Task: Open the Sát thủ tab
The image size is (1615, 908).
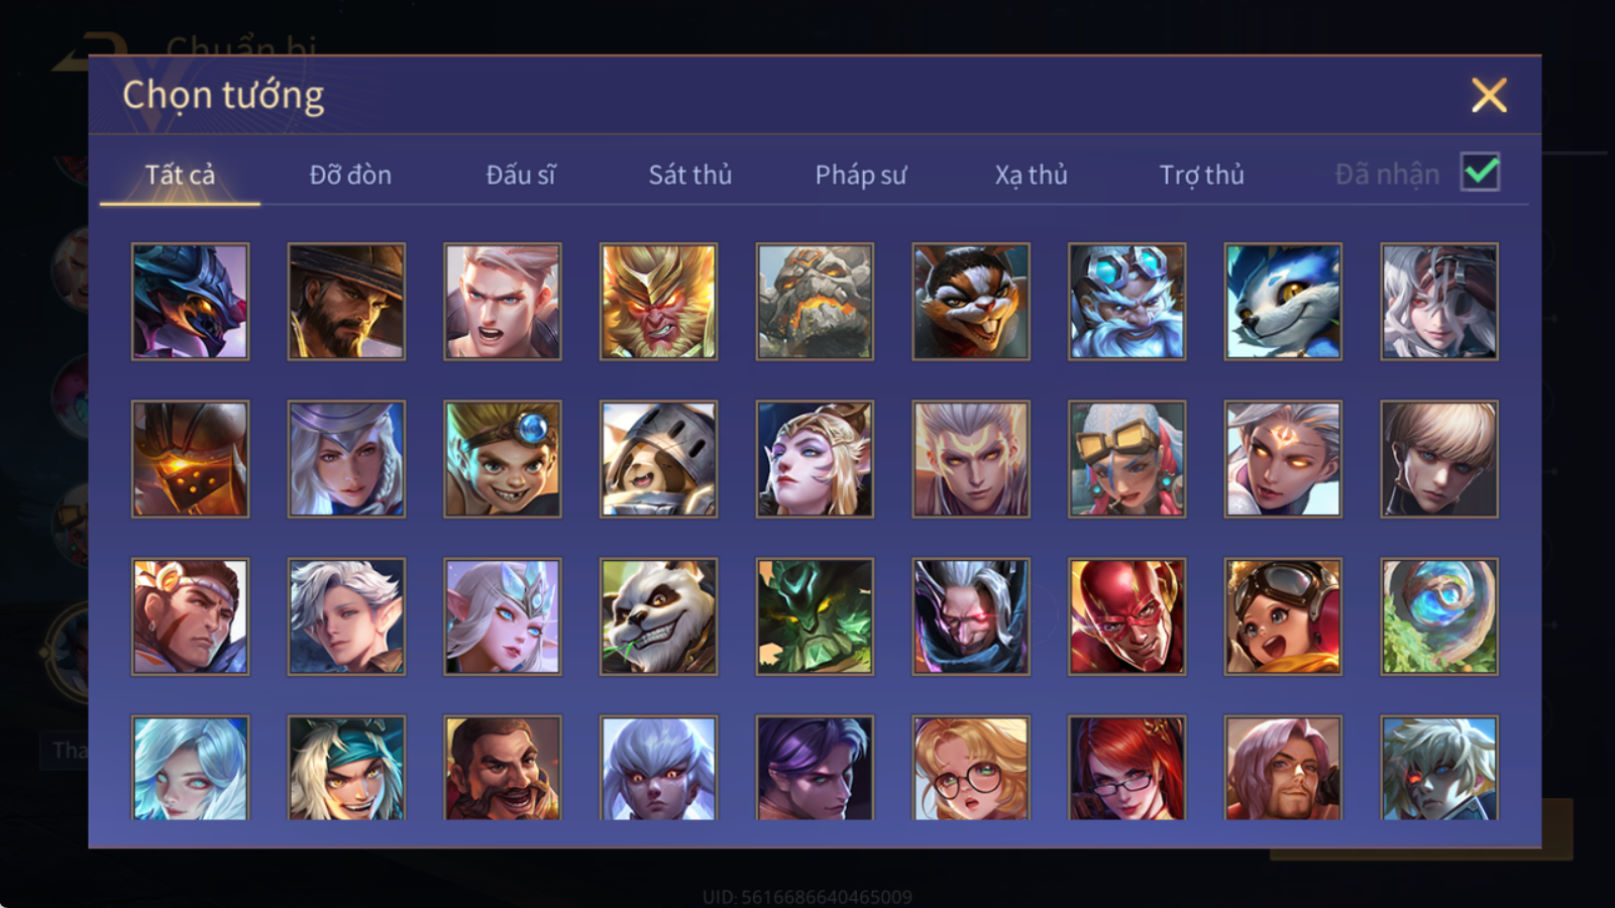Action: click(690, 175)
